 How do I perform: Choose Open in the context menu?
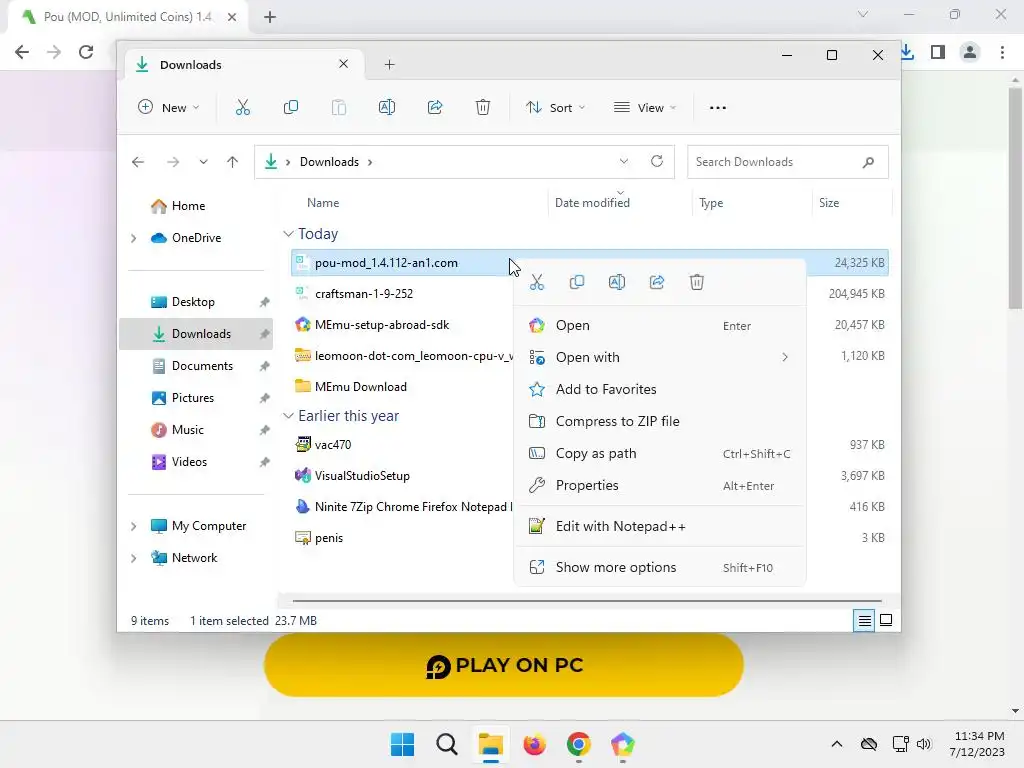click(x=660, y=325)
